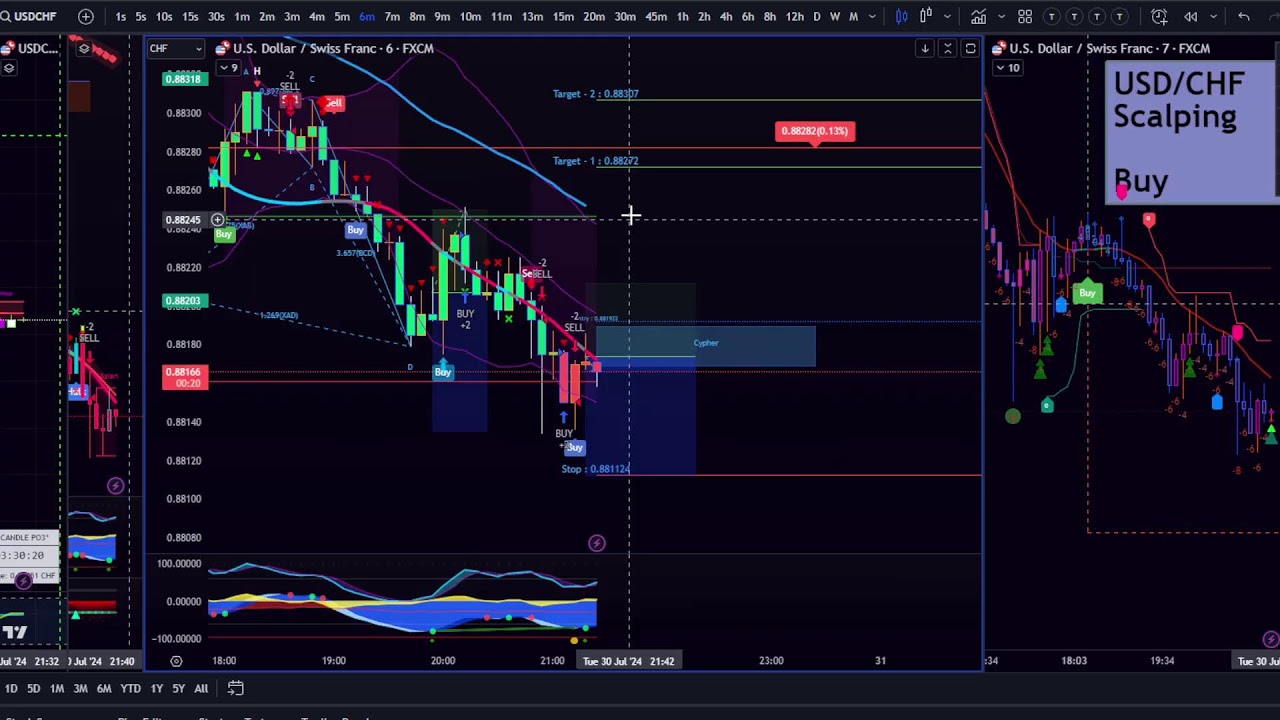Click the layers icon in left chart

(9, 68)
